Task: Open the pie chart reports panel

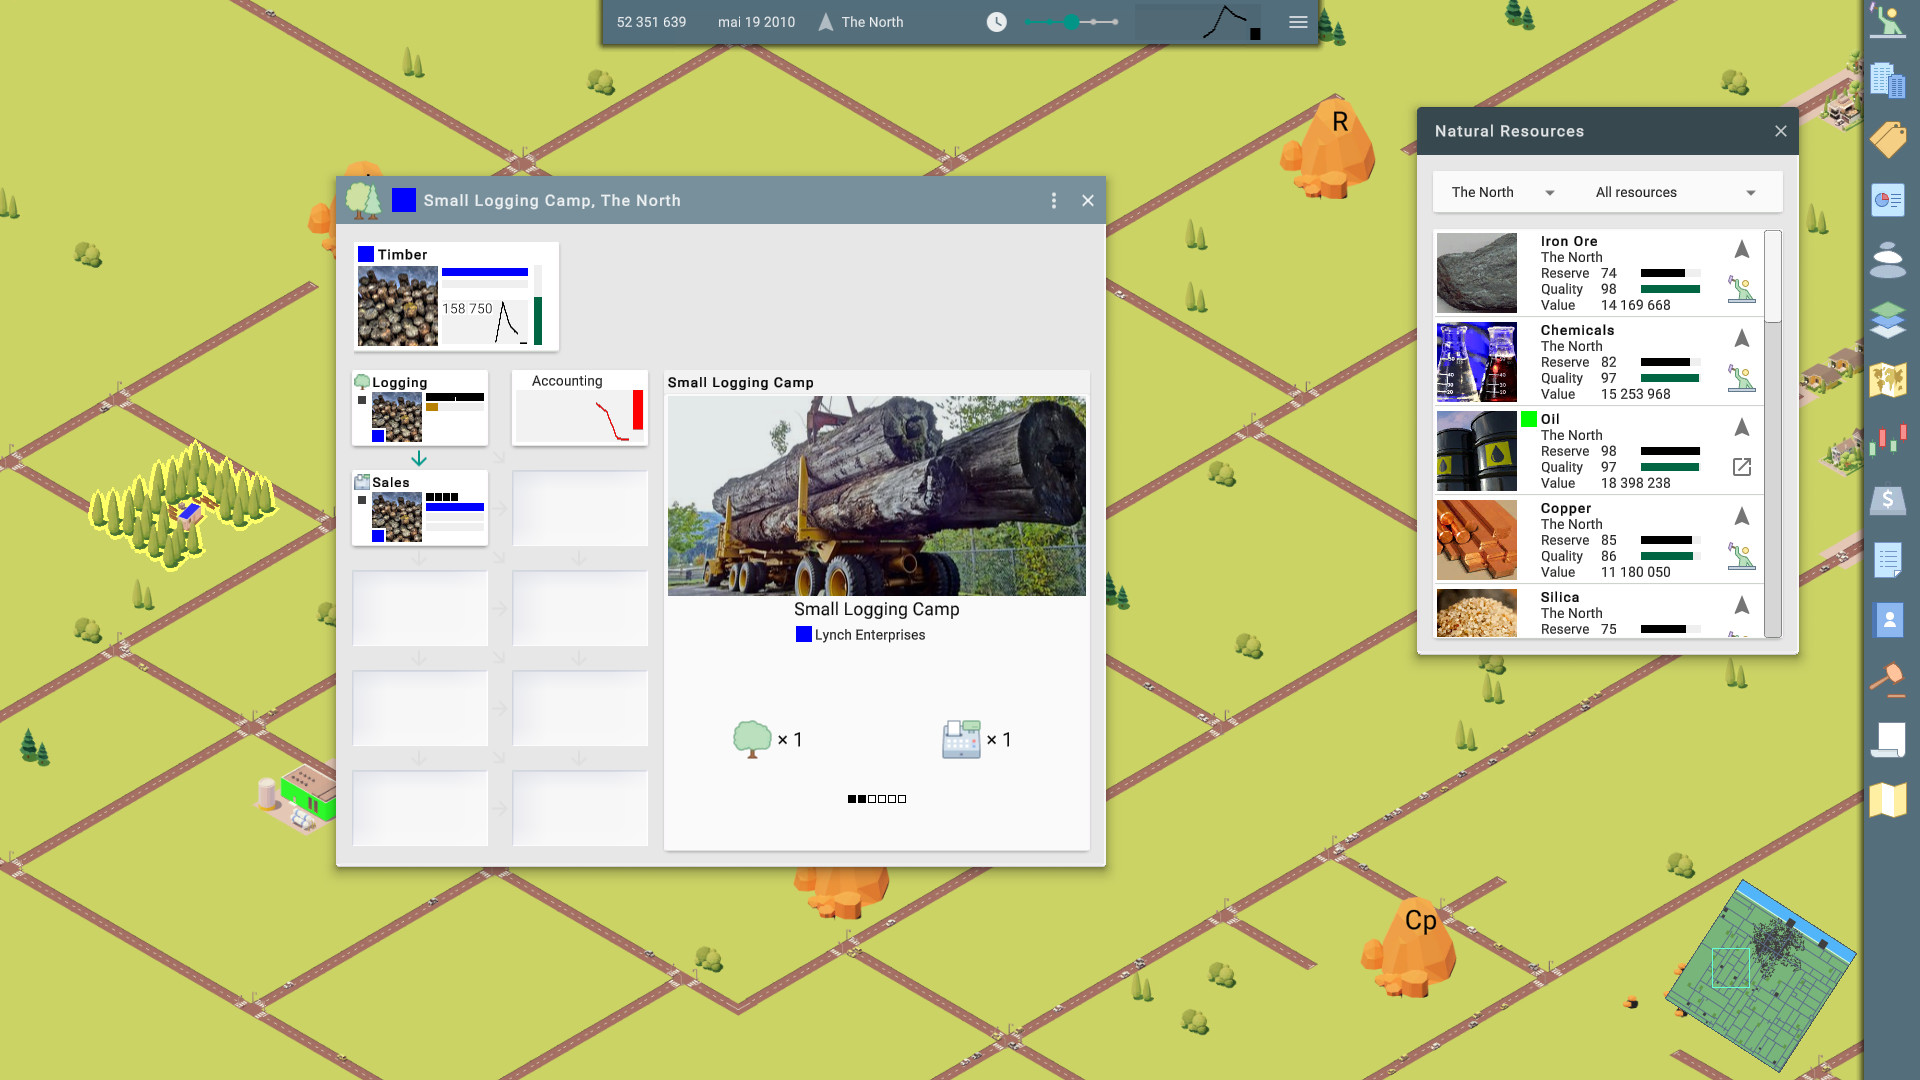Action: (1888, 200)
